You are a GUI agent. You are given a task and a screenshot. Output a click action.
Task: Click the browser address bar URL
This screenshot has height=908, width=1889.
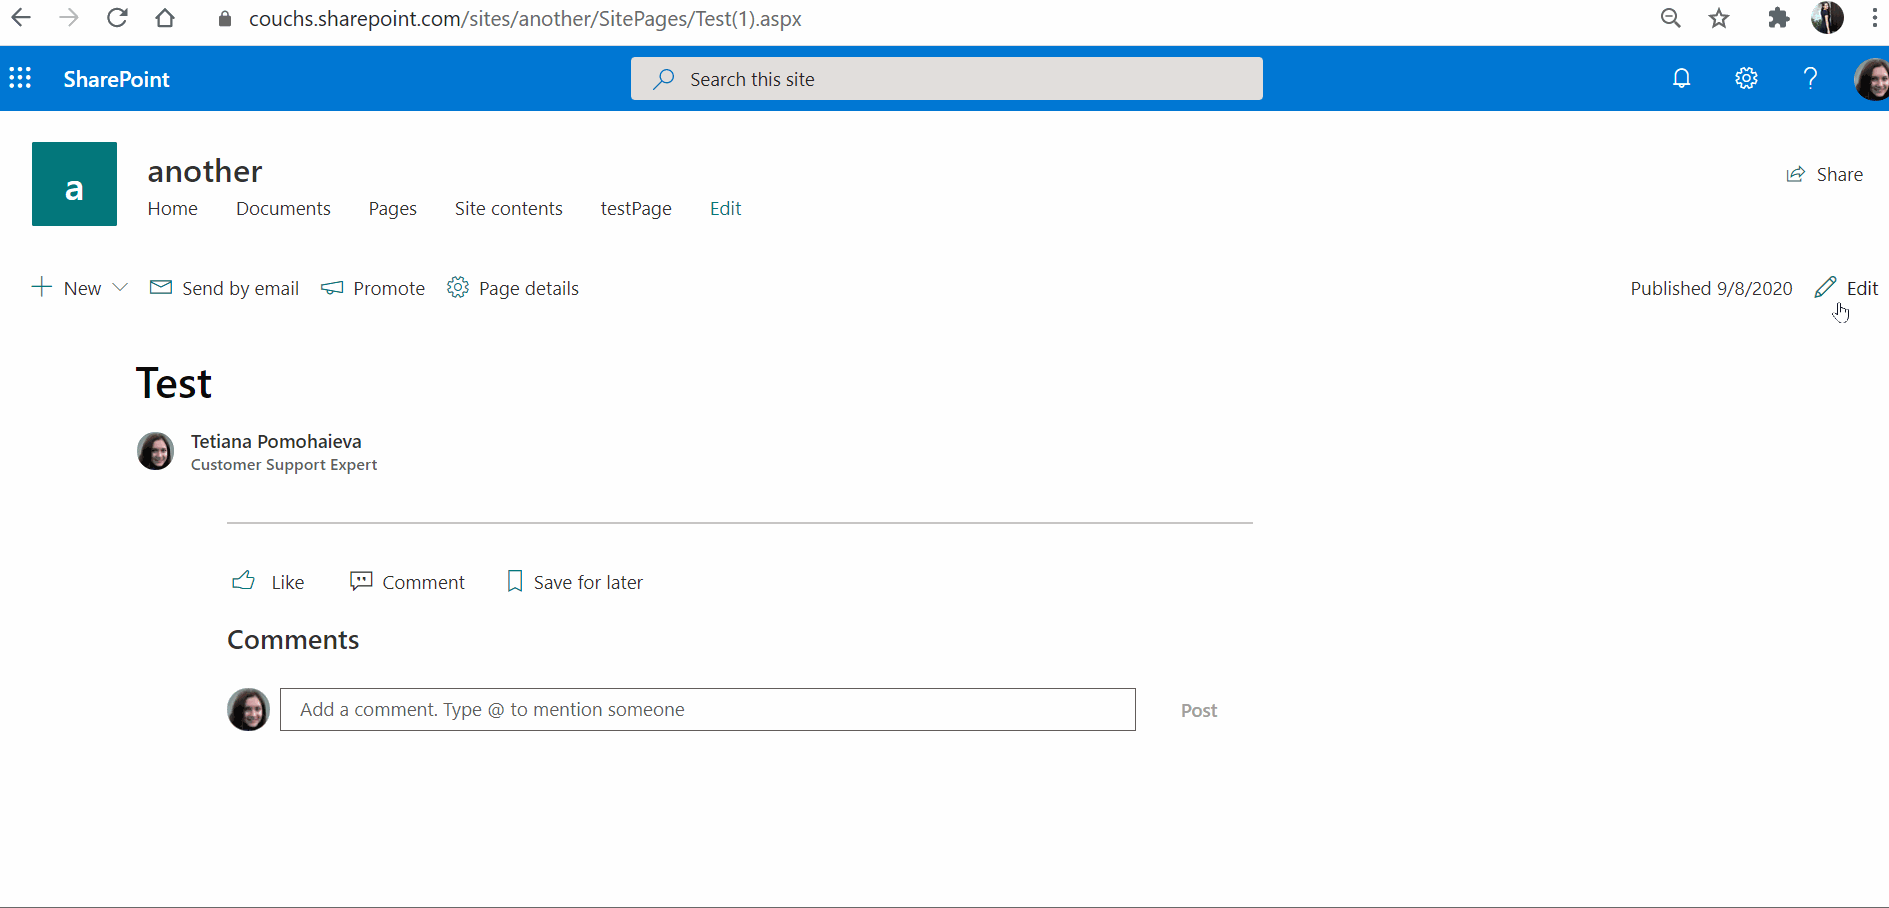point(525,19)
